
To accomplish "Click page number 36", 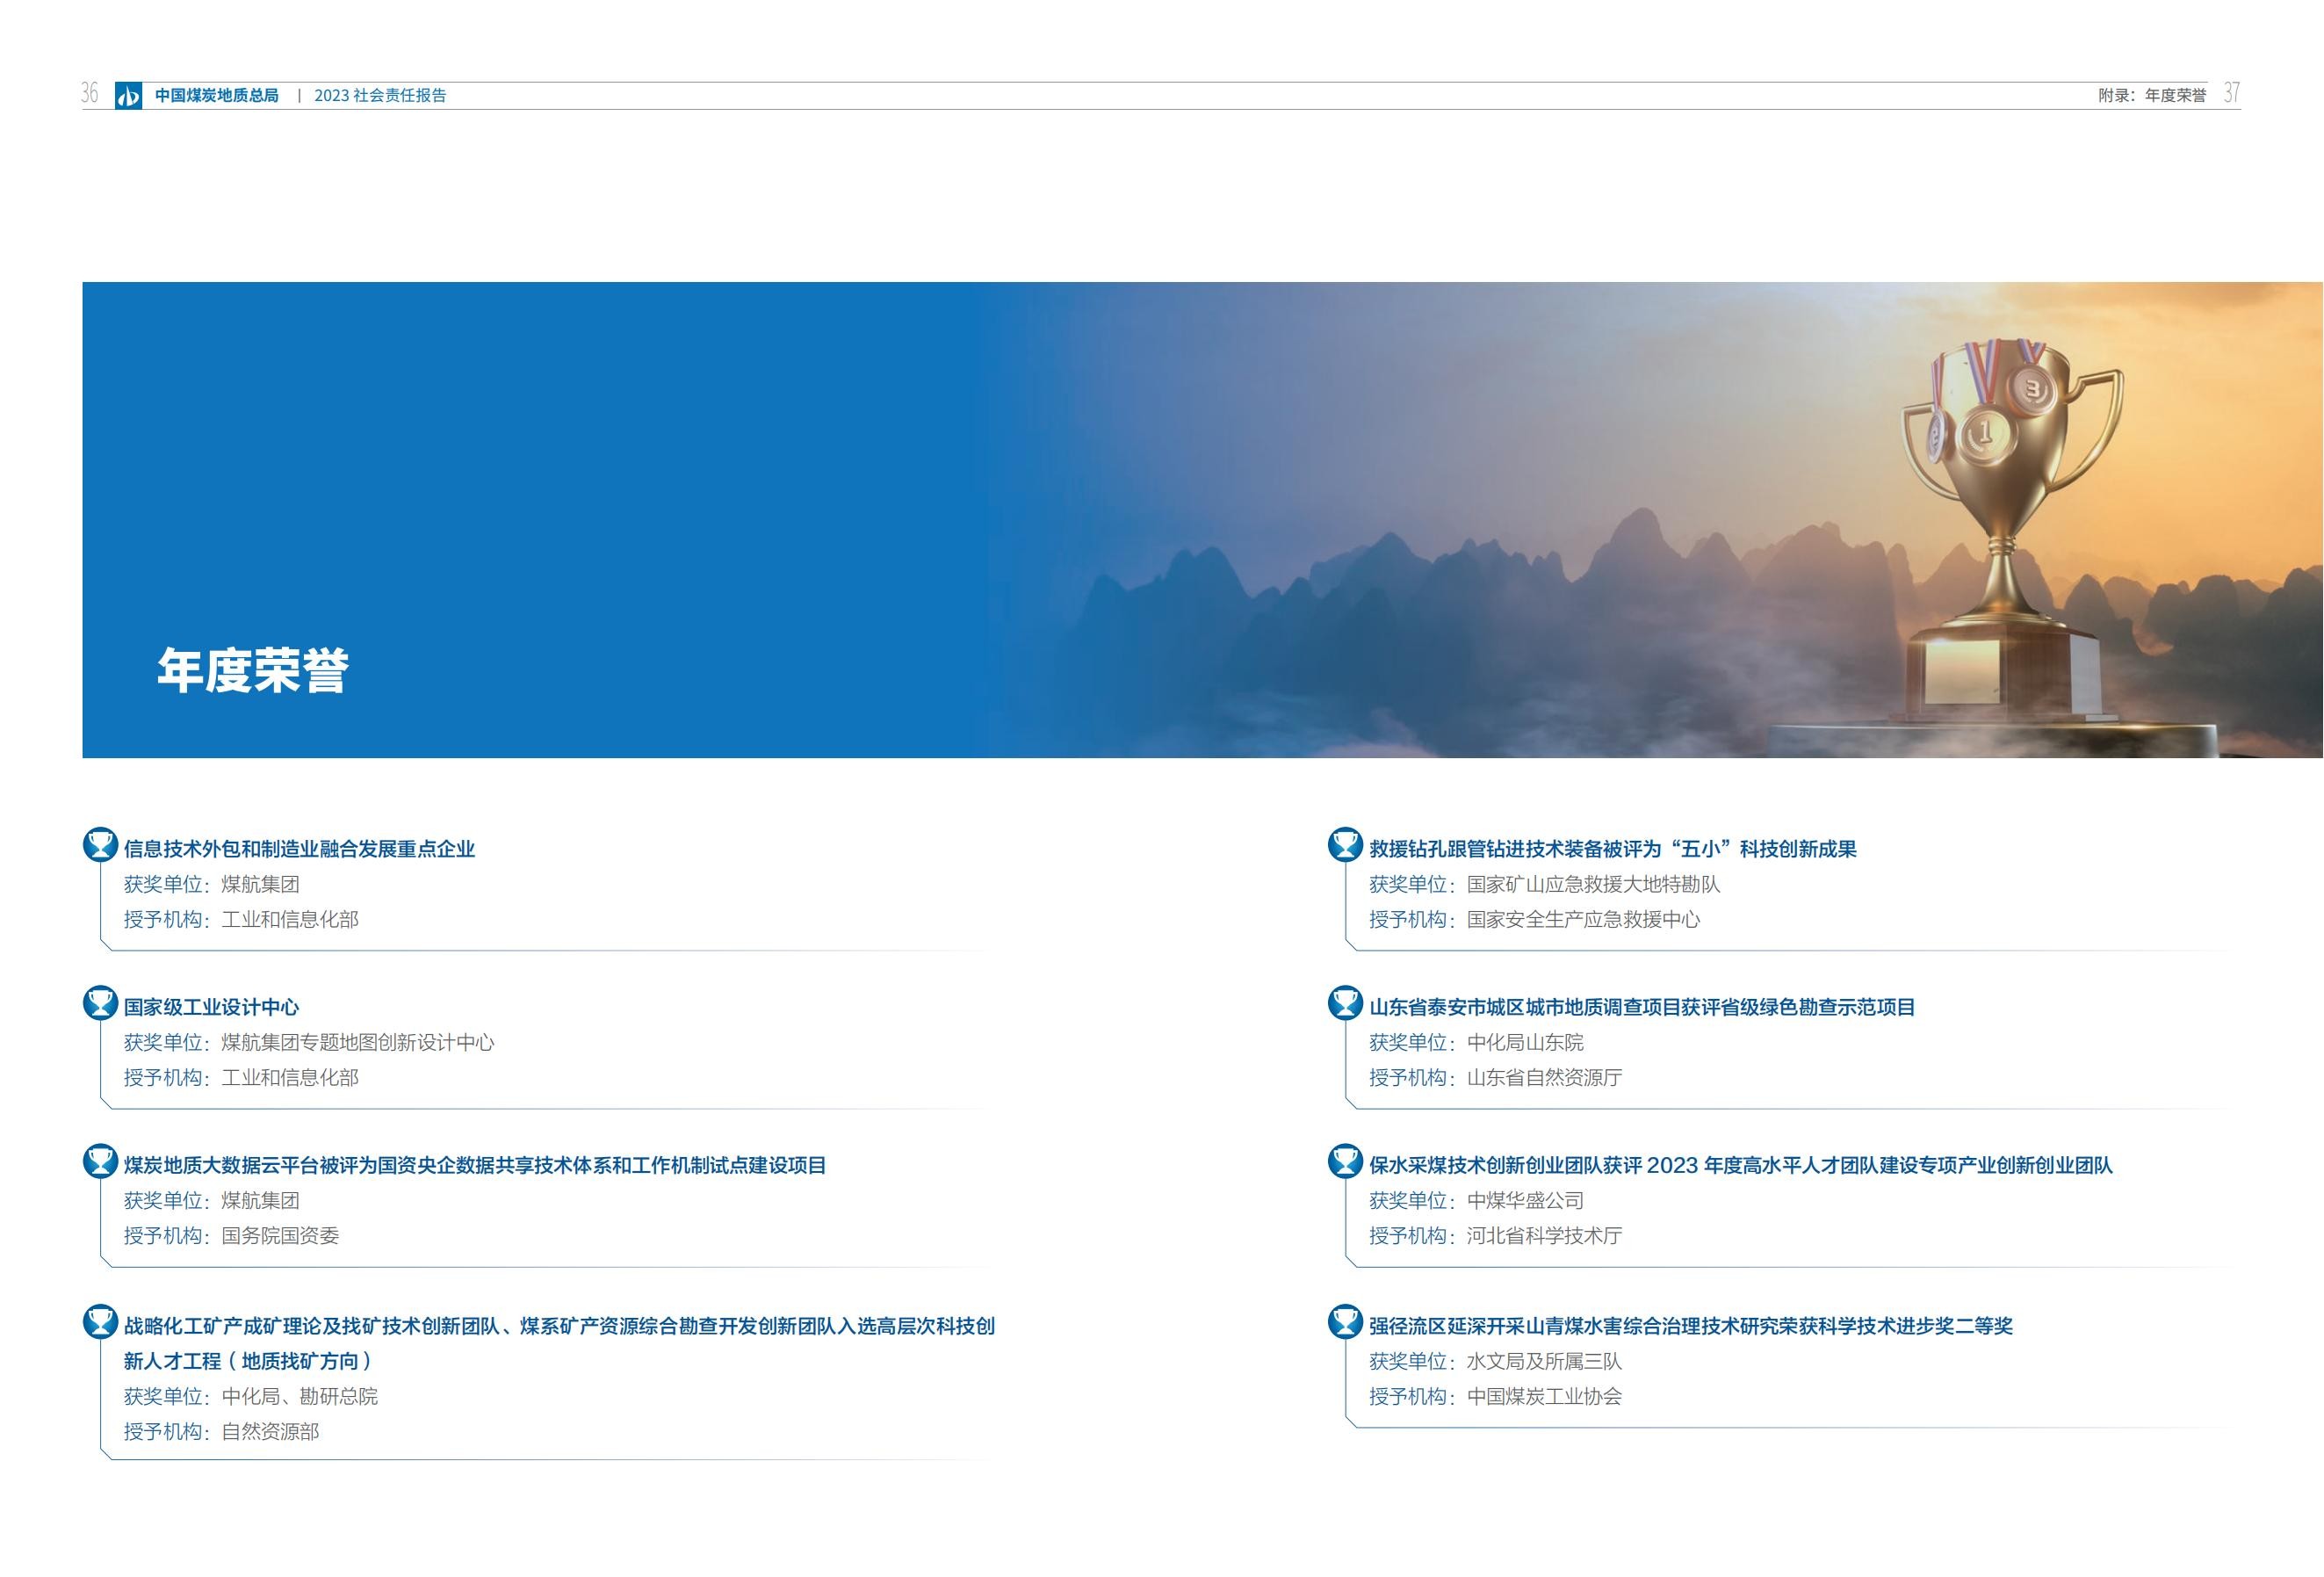I will point(90,94).
